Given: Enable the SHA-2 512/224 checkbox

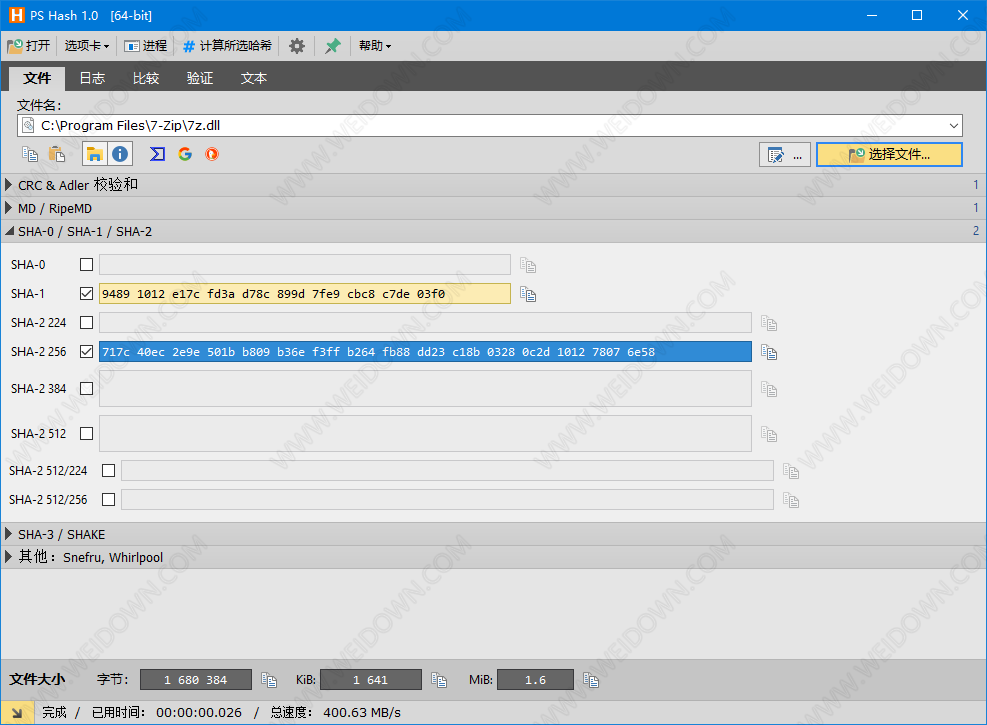Looking at the screenshot, I should pos(108,470).
